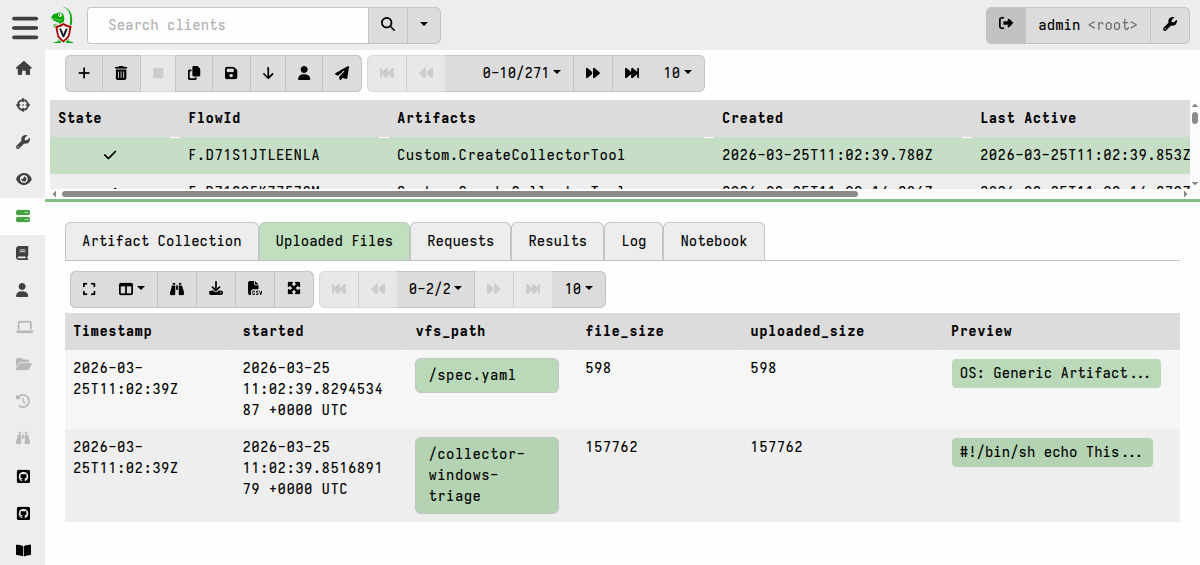Open Users person icon in sidebar
Image resolution: width=1200 pixels, height=565 pixels.
point(23,290)
